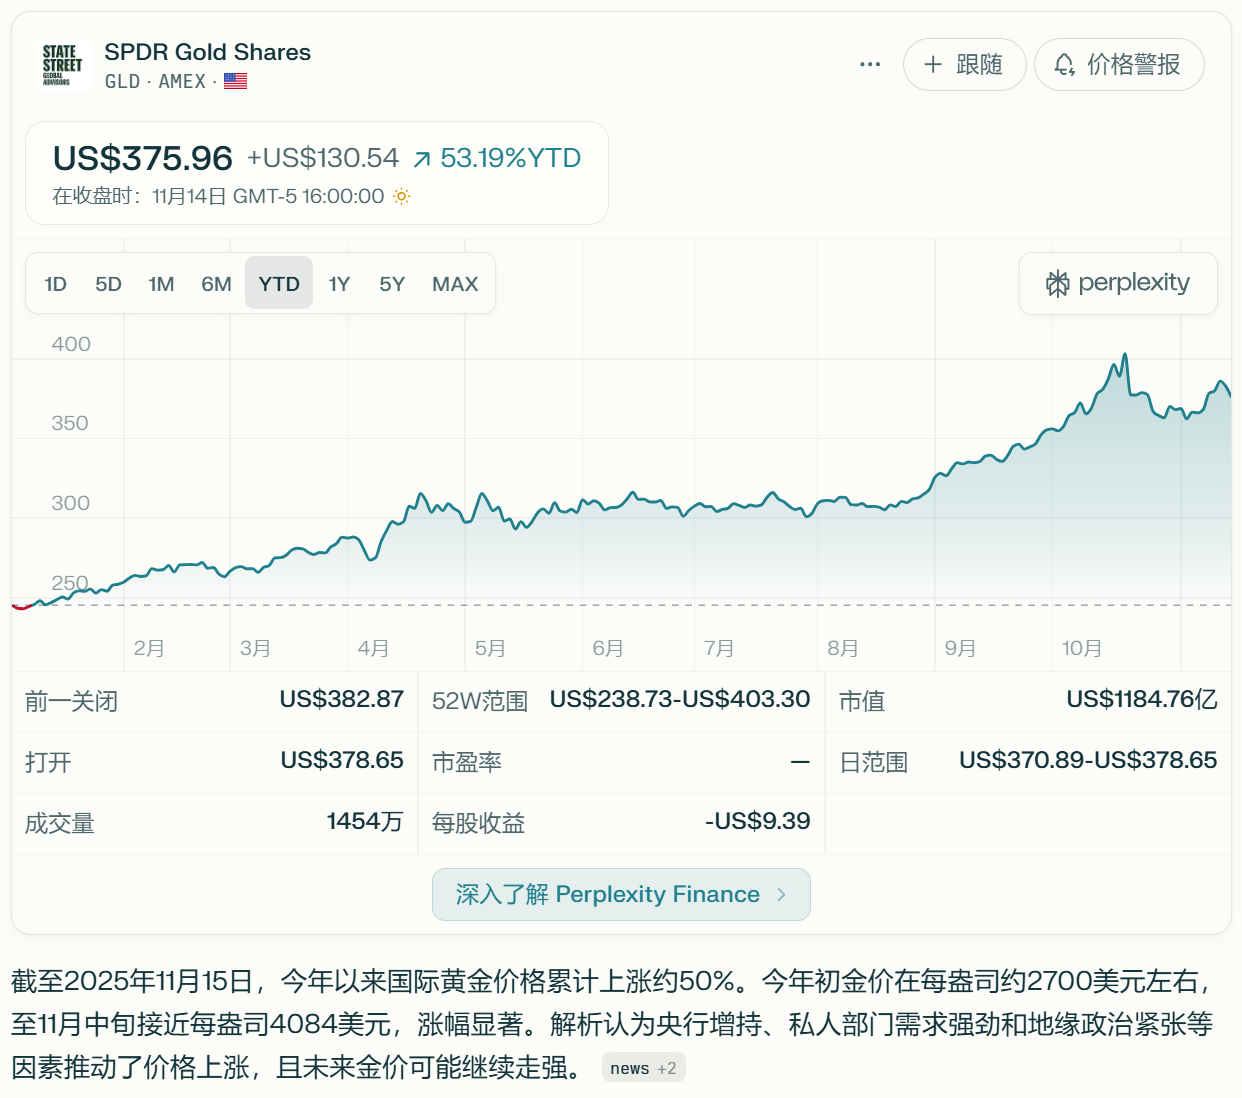Show the 1Y price chart
This screenshot has height=1098, width=1242.
(339, 284)
